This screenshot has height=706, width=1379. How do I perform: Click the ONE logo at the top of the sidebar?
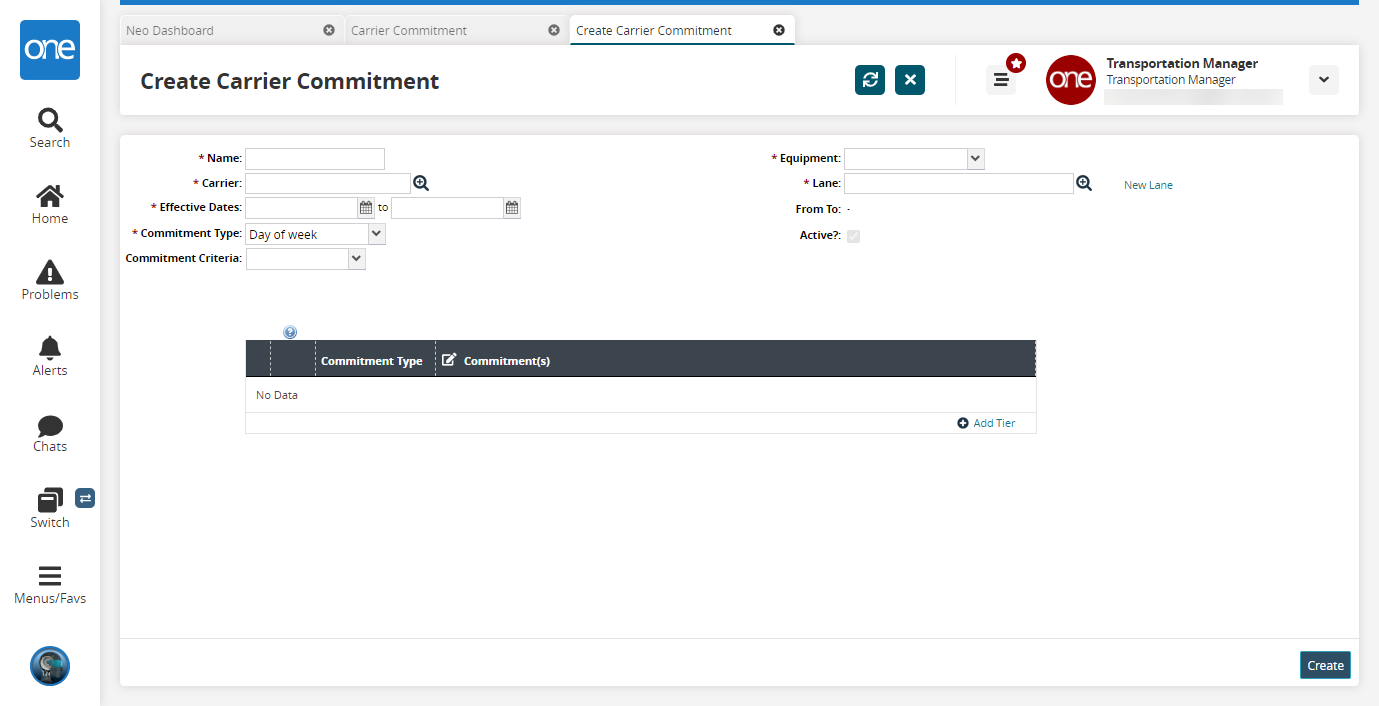point(50,50)
